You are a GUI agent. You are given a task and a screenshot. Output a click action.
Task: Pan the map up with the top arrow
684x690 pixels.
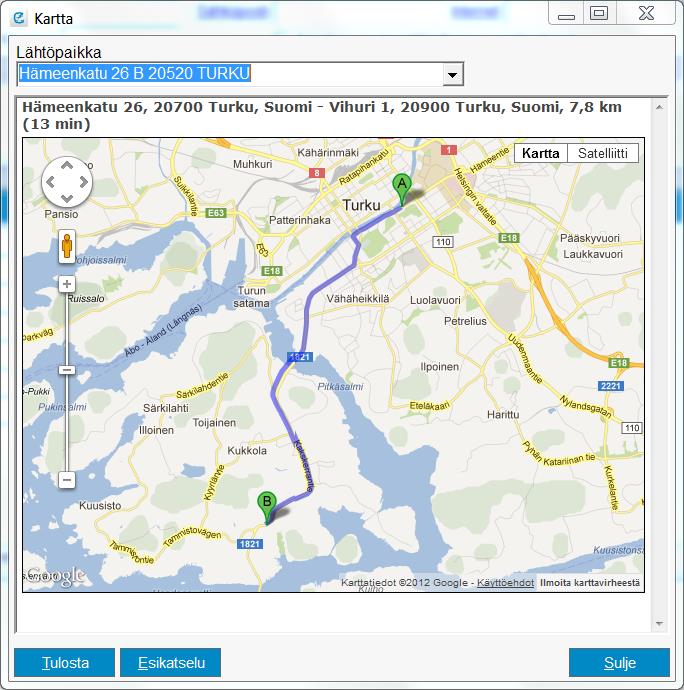click(x=67, y=166)
